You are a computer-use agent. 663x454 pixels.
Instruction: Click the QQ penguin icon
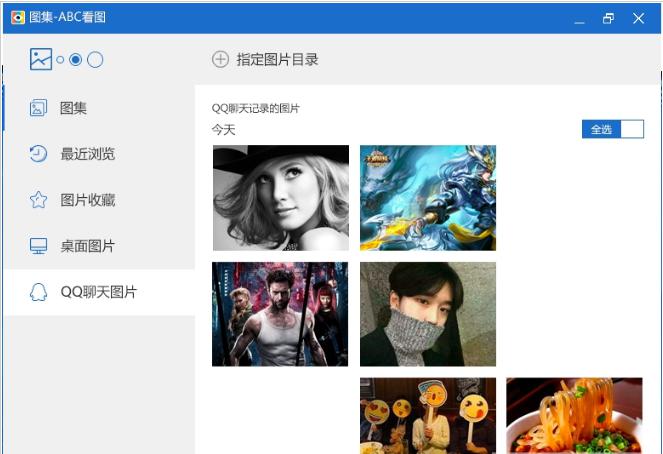[x=38, y=292]
